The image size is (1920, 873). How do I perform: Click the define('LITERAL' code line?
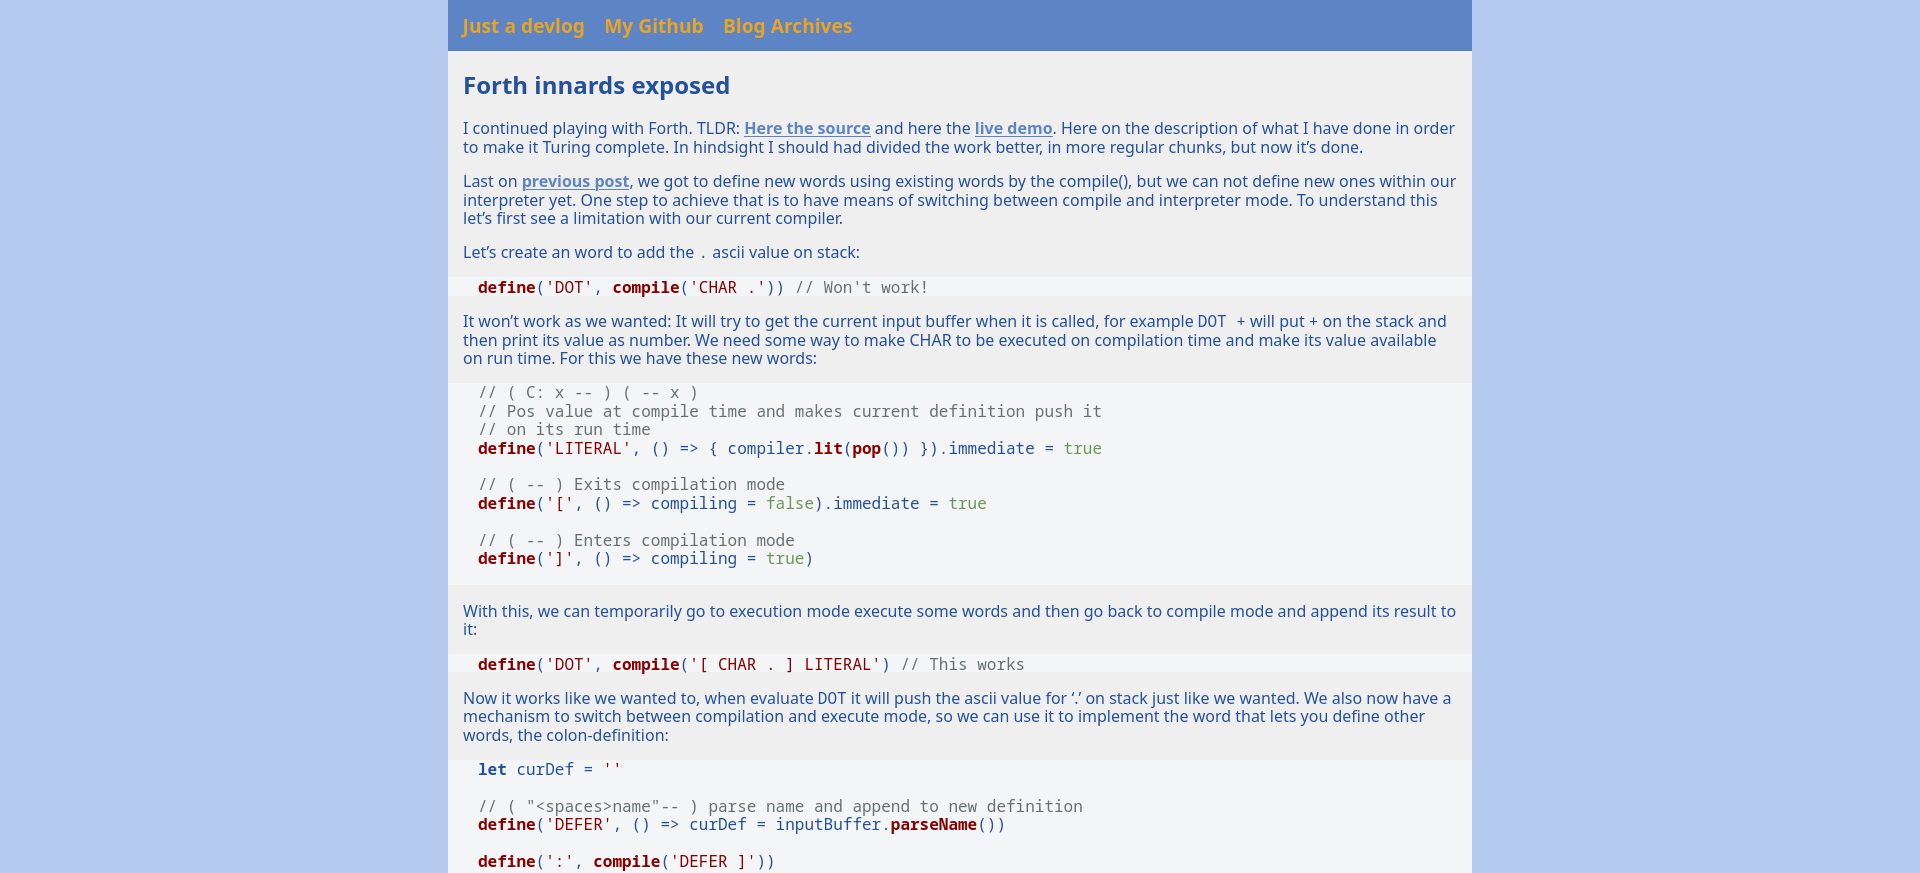[x=790, y=449]
